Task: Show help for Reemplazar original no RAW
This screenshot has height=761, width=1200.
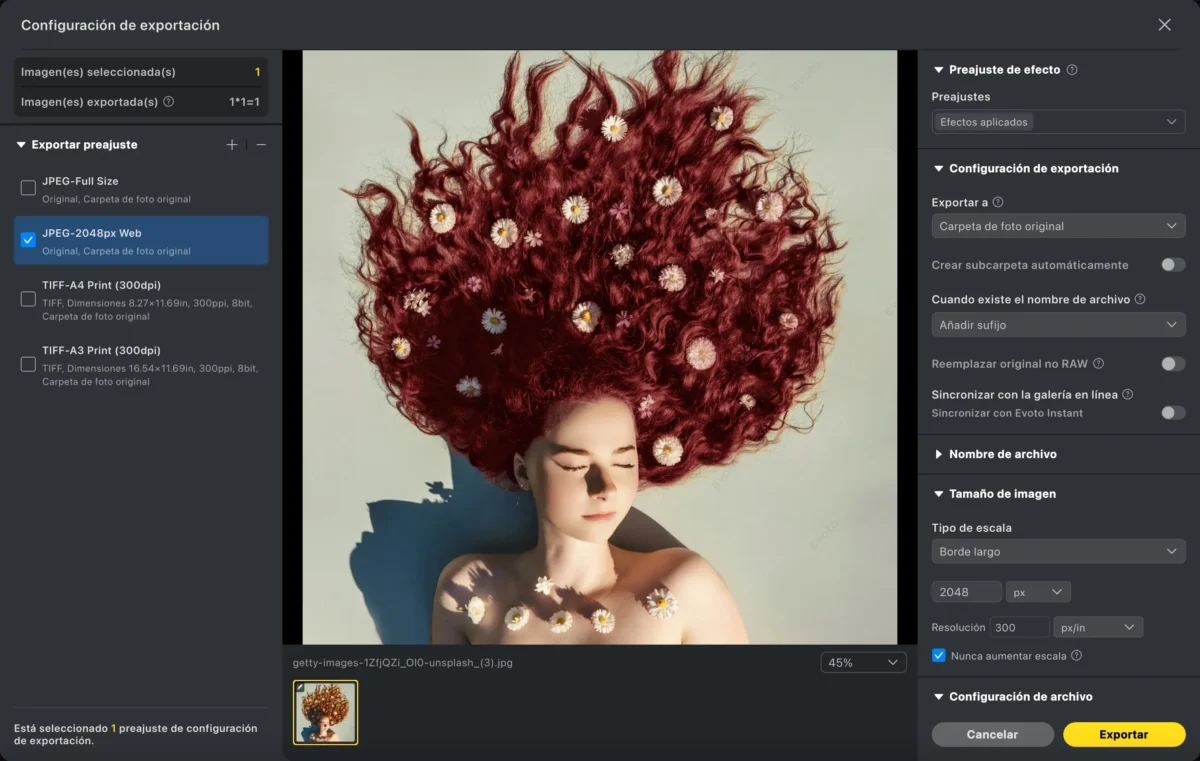Action: tap(1098, 364)
